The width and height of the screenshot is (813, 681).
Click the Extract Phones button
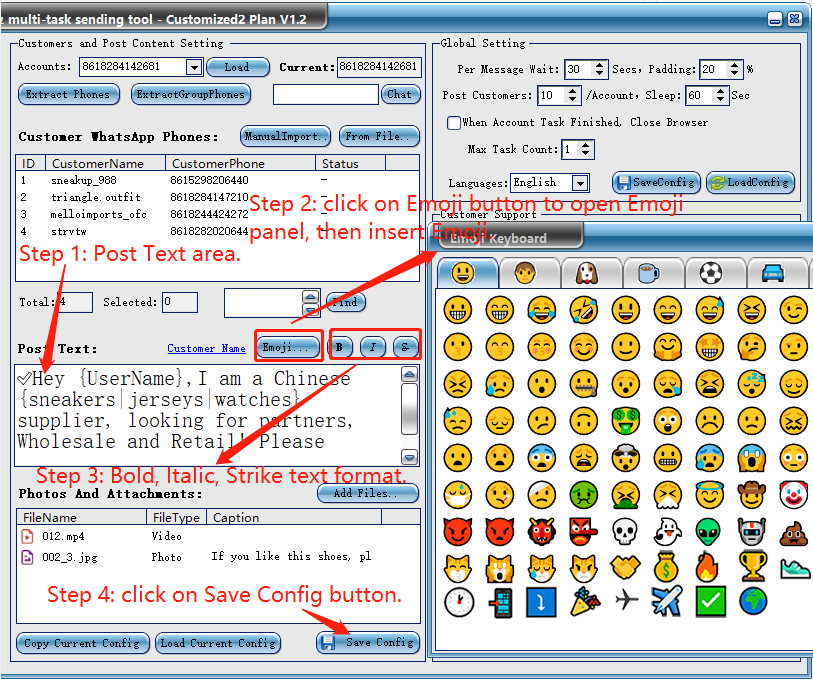click(x=68, y=94)
